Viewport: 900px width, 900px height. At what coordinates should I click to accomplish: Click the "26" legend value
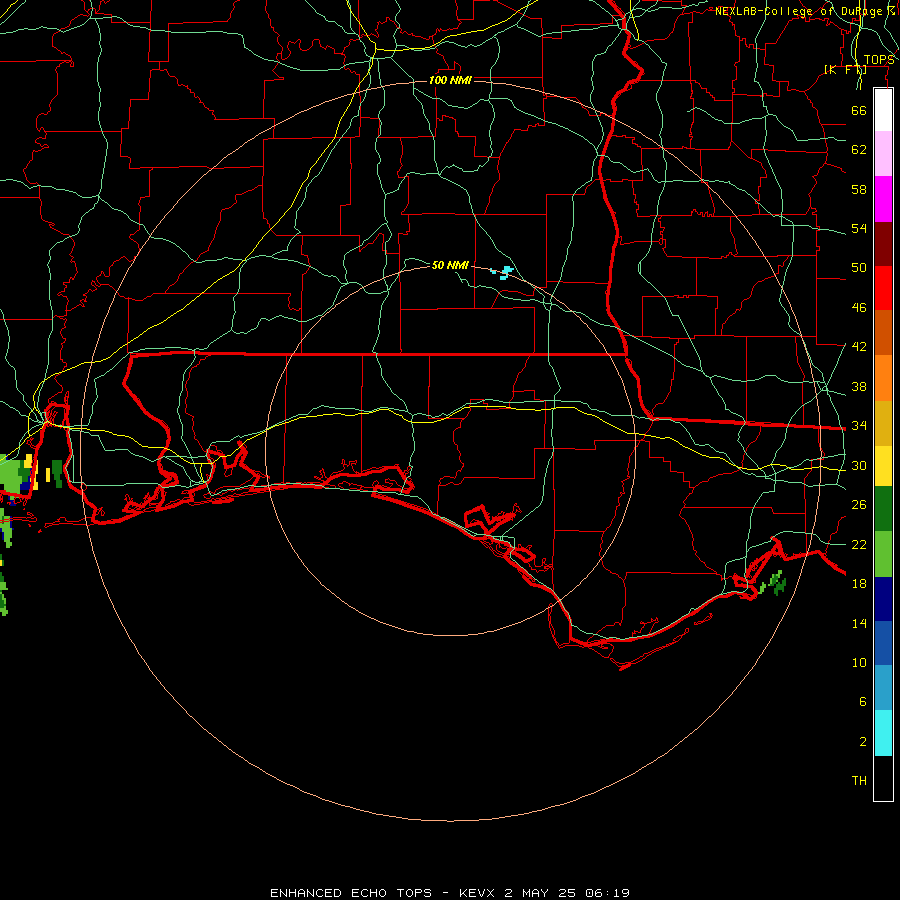click(x=859, y=505)
